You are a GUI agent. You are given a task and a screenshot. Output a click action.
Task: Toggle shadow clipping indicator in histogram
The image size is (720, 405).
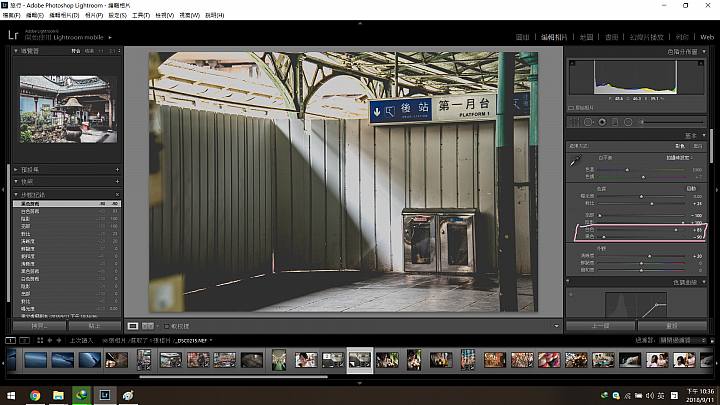coord(572,63)
